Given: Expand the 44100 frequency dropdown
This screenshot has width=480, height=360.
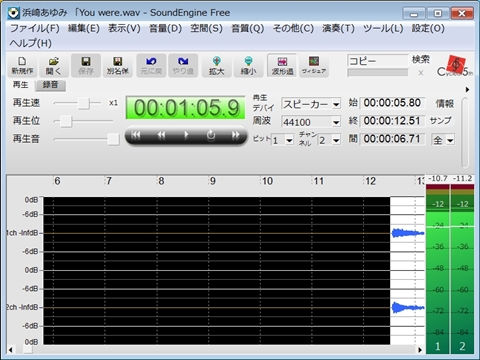Looking at the screenshot, I should point(311,122).
